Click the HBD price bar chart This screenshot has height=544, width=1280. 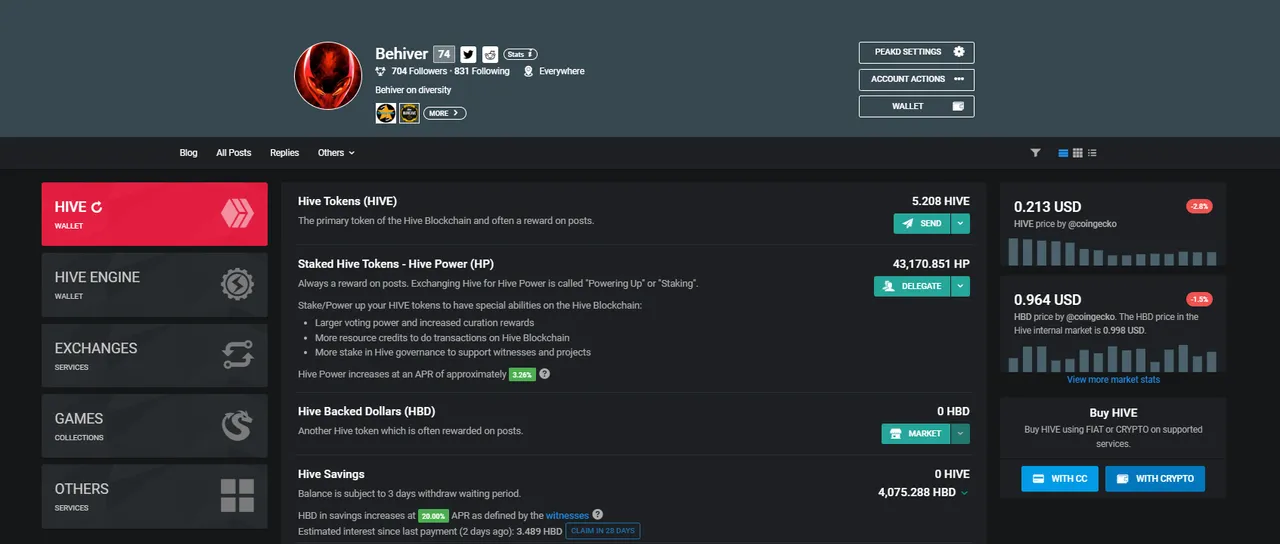pyautogui.click(x=1113, y=358)
